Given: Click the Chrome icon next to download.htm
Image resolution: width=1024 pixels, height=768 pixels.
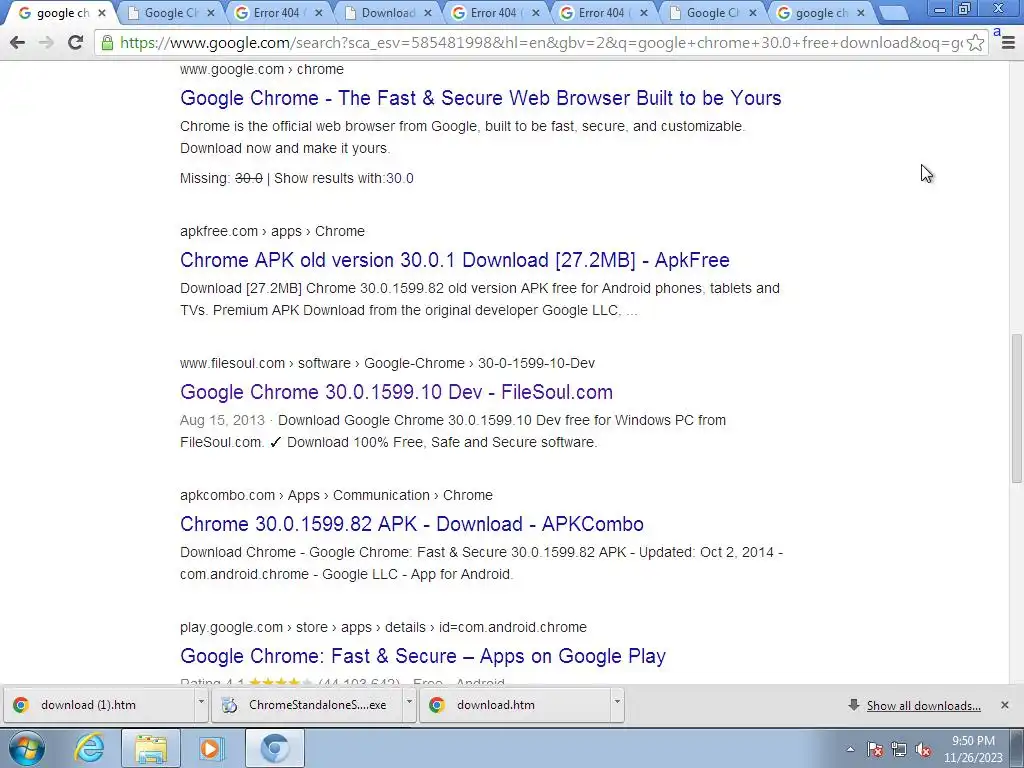Looking at the screenshot, I should pyautogui.click(x=437, y=705).
